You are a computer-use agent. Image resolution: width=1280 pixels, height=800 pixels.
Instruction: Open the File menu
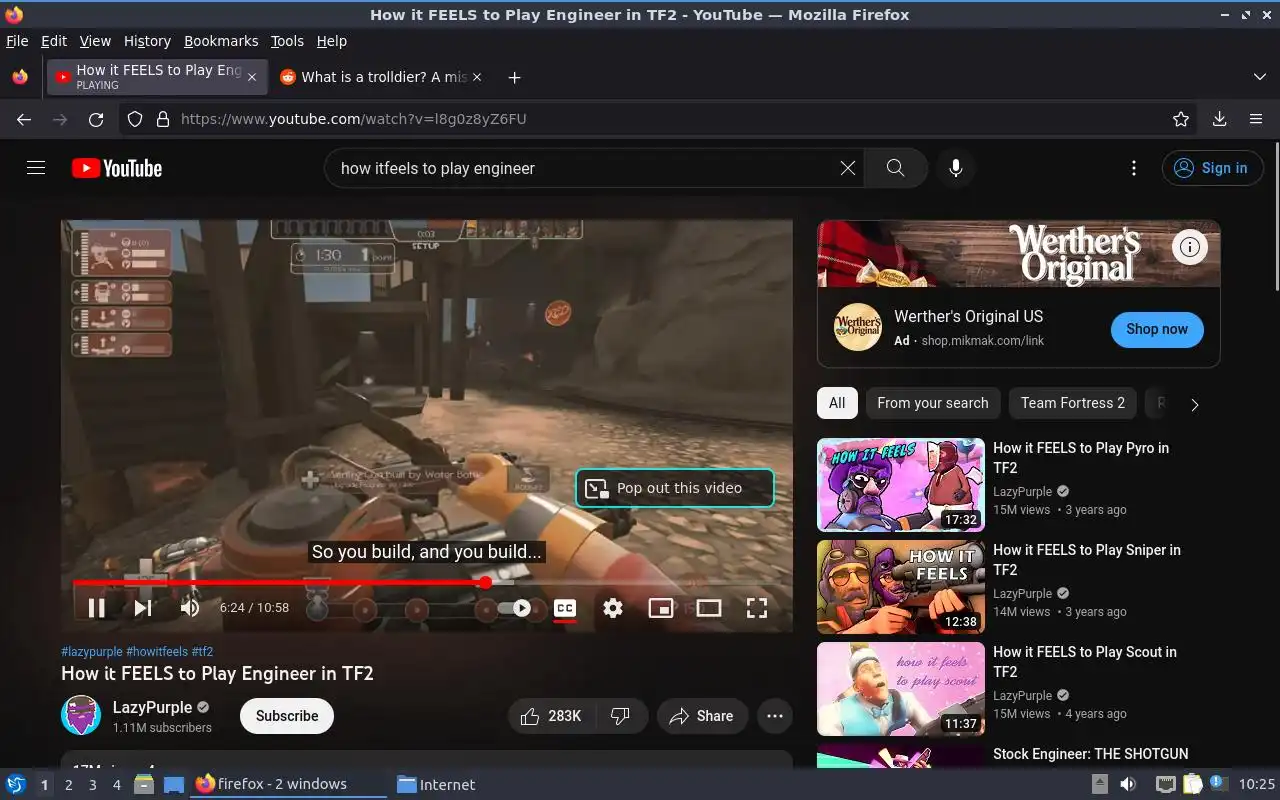coord(17,41)
